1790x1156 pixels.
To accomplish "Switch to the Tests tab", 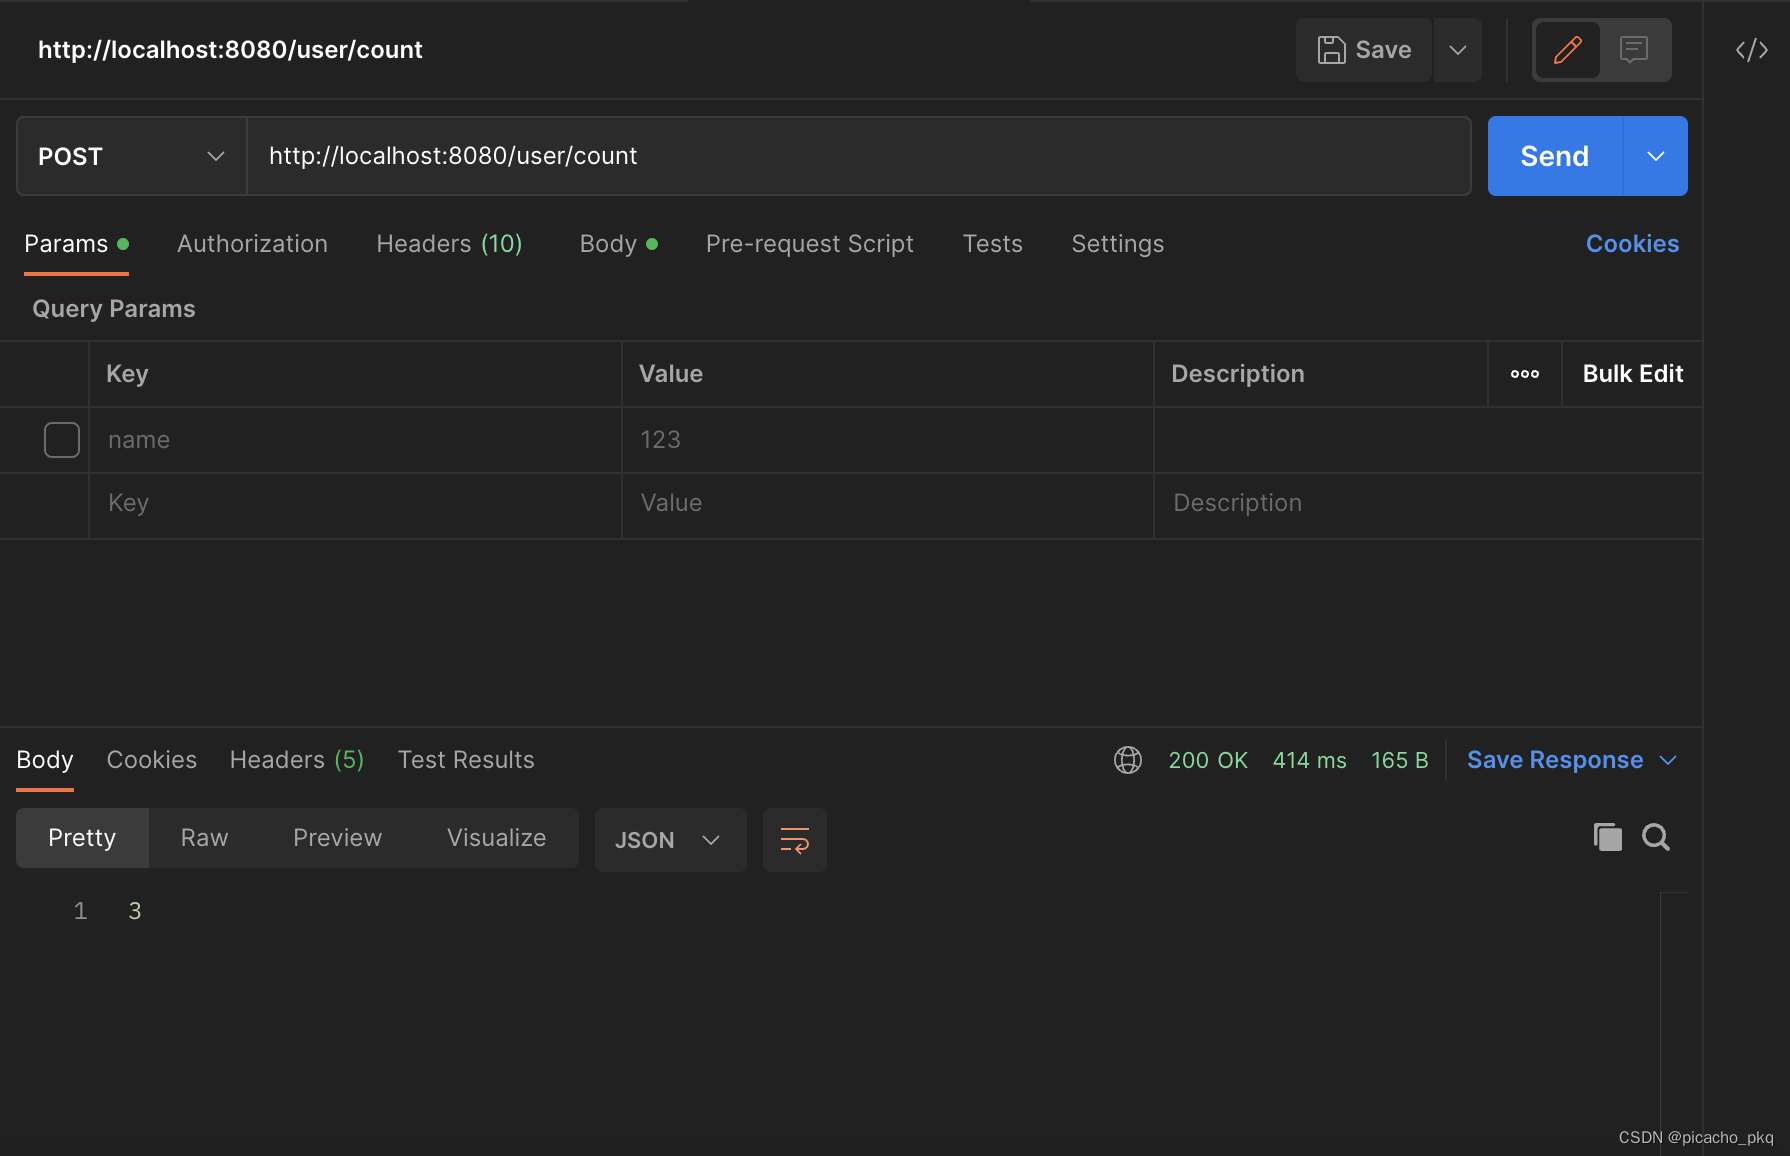I will pos(993,244).
